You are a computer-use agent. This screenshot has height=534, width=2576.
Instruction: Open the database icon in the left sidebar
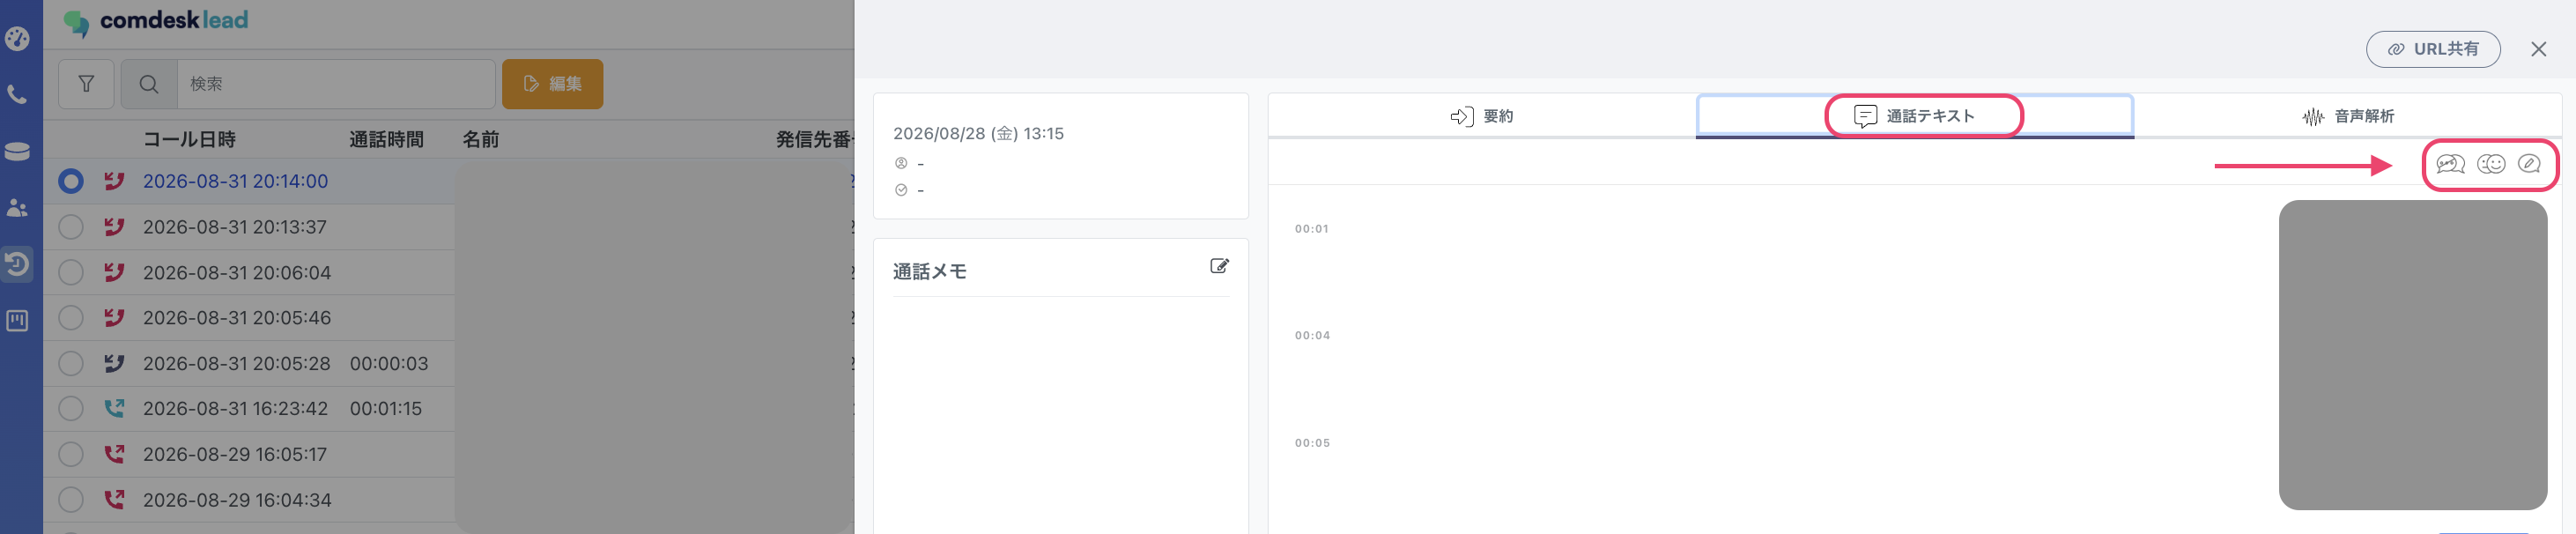pos(17,152)
